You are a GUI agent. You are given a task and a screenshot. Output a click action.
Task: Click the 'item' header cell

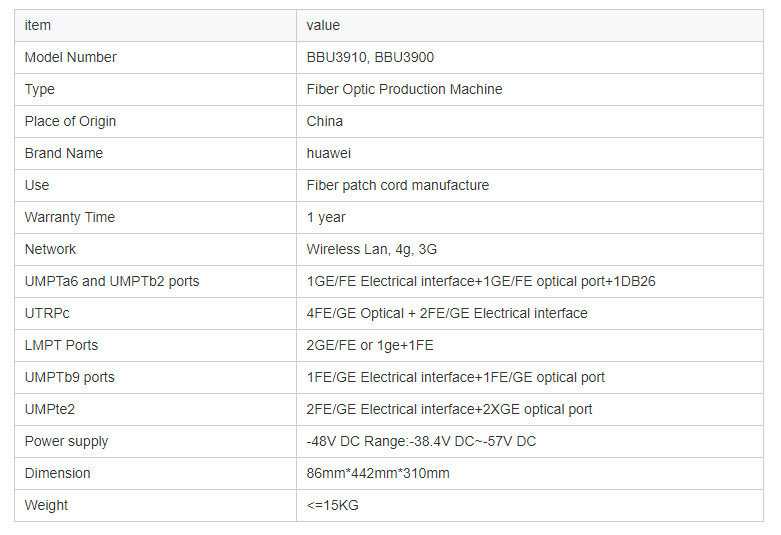37,25
